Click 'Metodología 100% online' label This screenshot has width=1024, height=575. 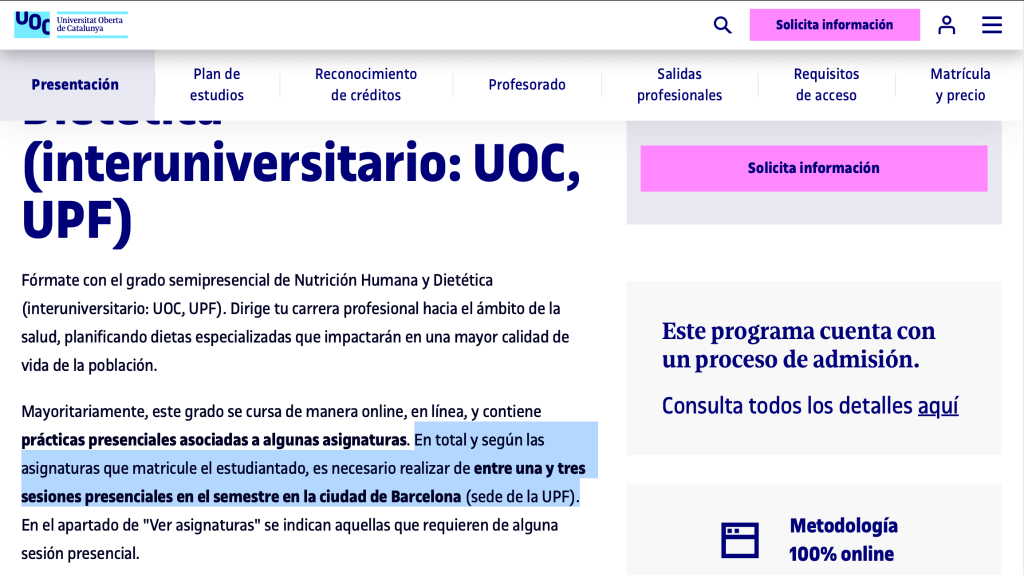[843, 540]
